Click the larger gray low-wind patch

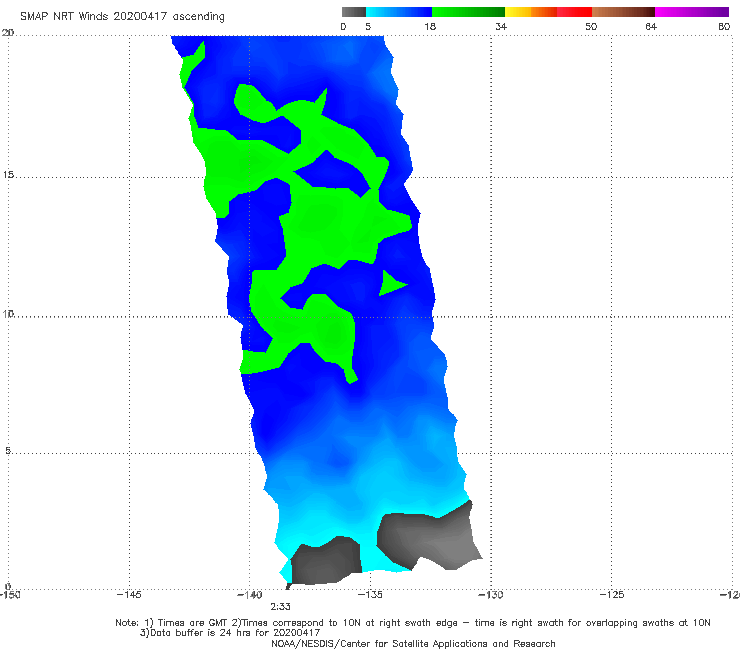point(427,537)
